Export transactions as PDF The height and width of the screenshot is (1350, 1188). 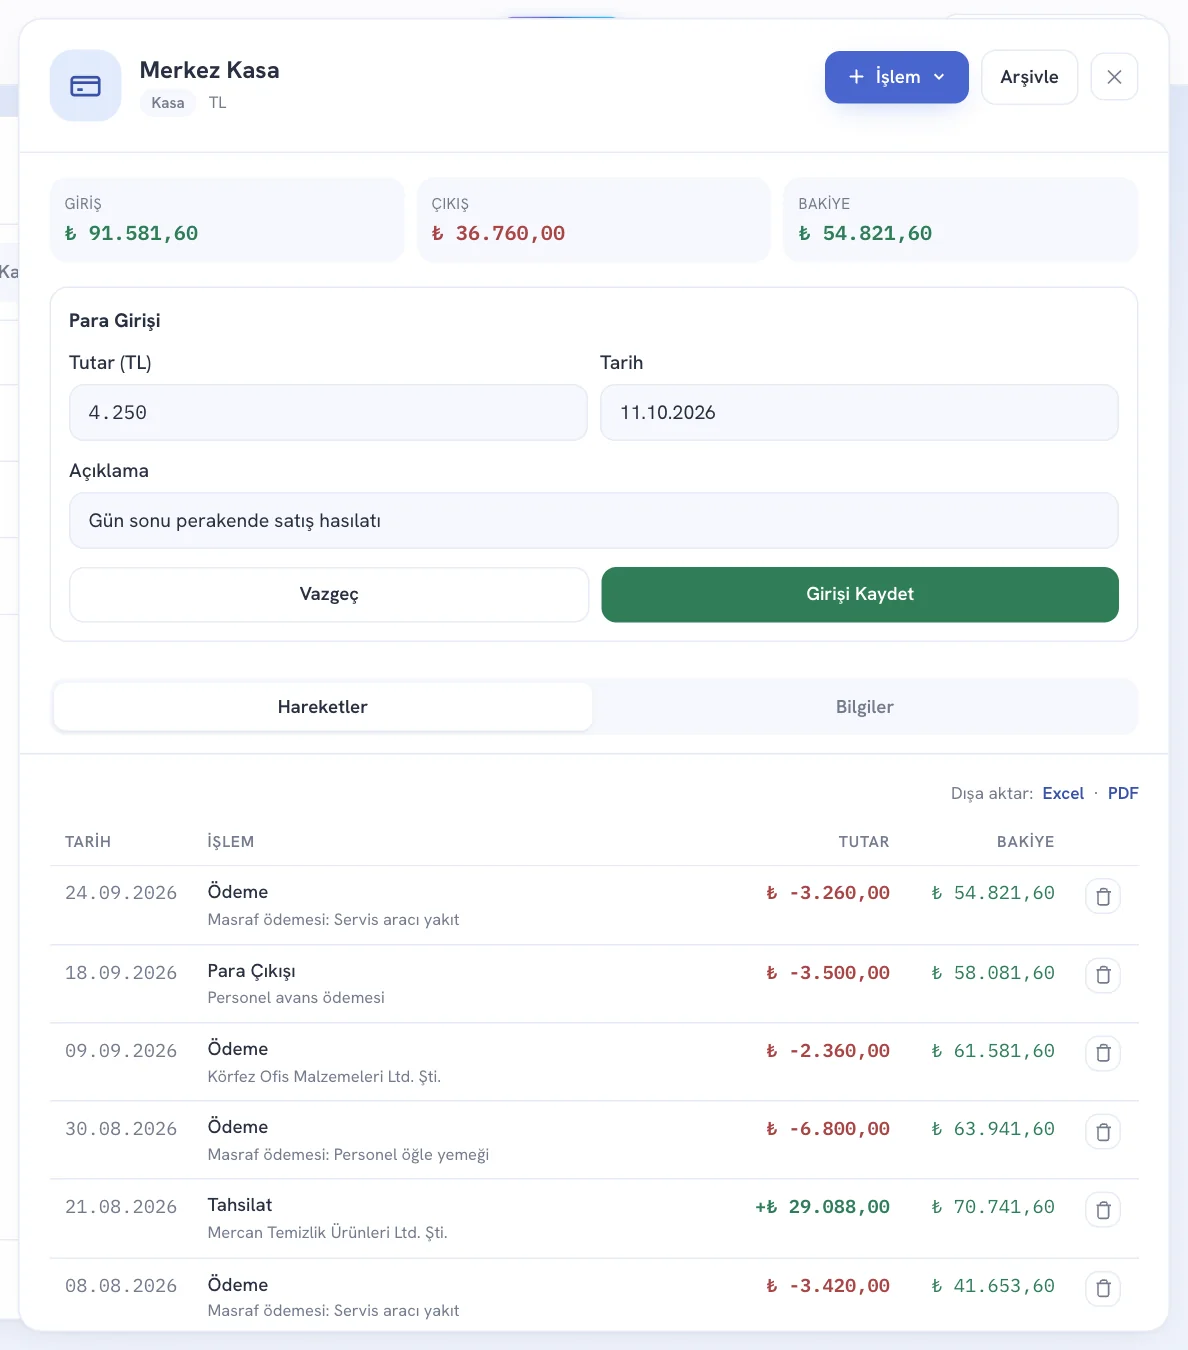1123,793
